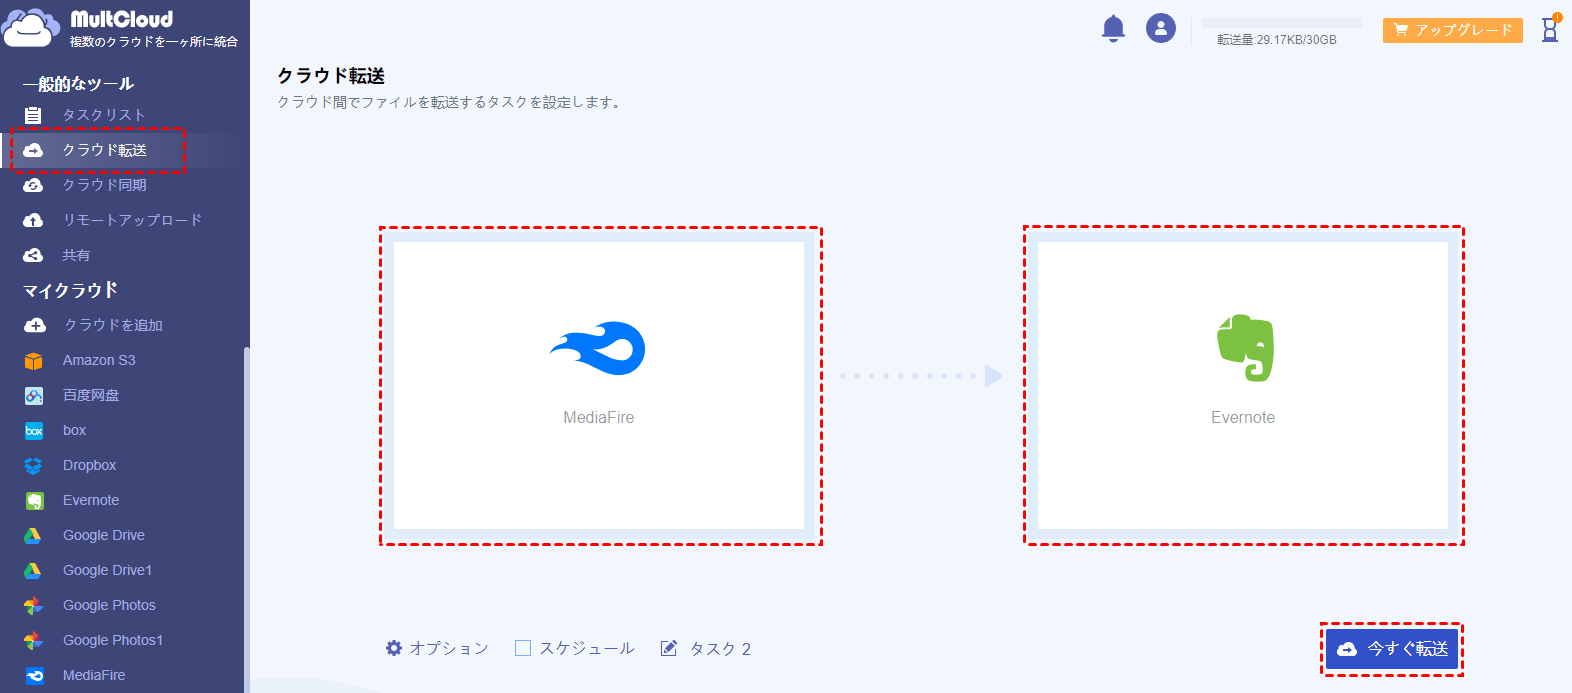Click the Google Photos pinwheel icon
This screenshot has height=693, width=1572.
34,605
